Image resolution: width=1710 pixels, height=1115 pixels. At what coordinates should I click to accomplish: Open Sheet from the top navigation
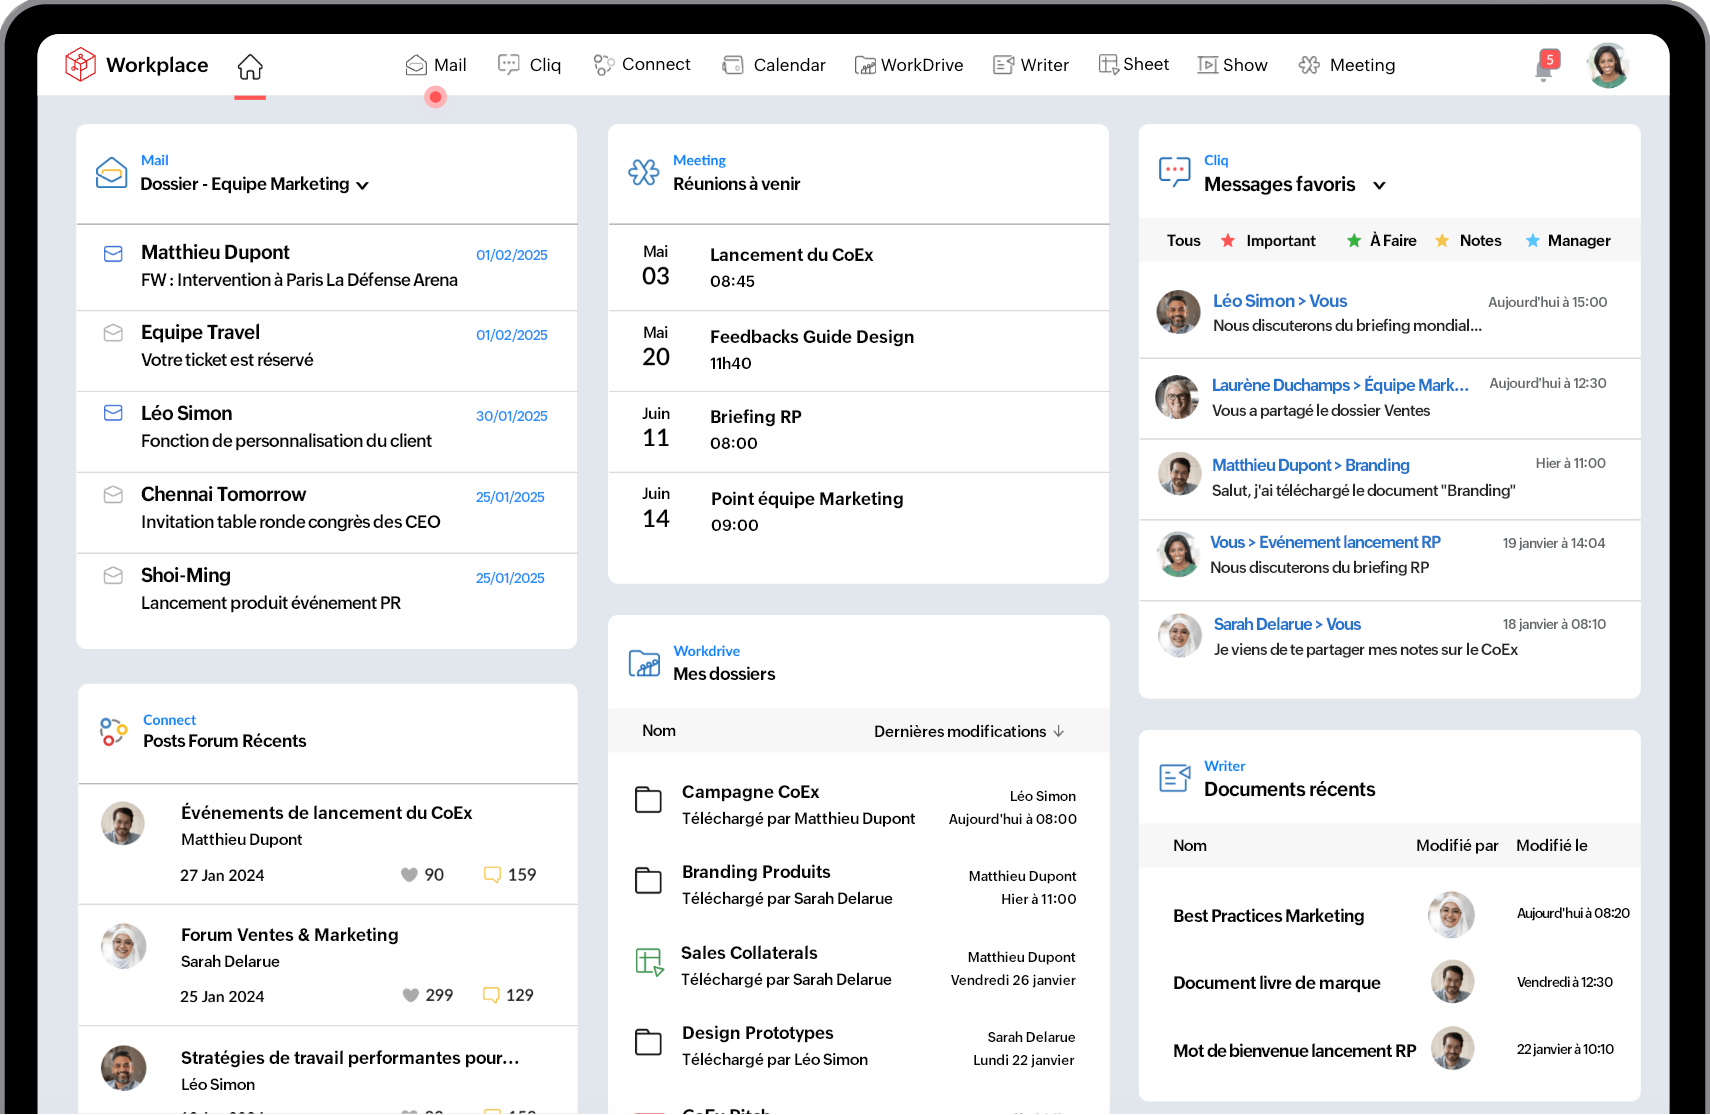pos(1134,65)
